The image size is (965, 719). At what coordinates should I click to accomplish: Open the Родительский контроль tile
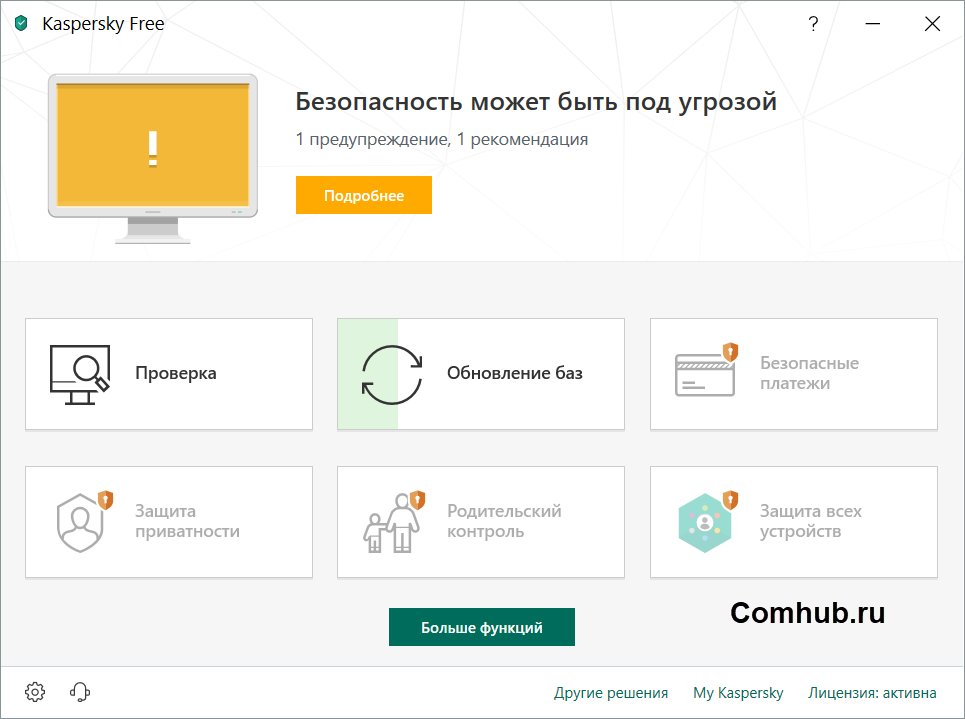tap(481, 521)
